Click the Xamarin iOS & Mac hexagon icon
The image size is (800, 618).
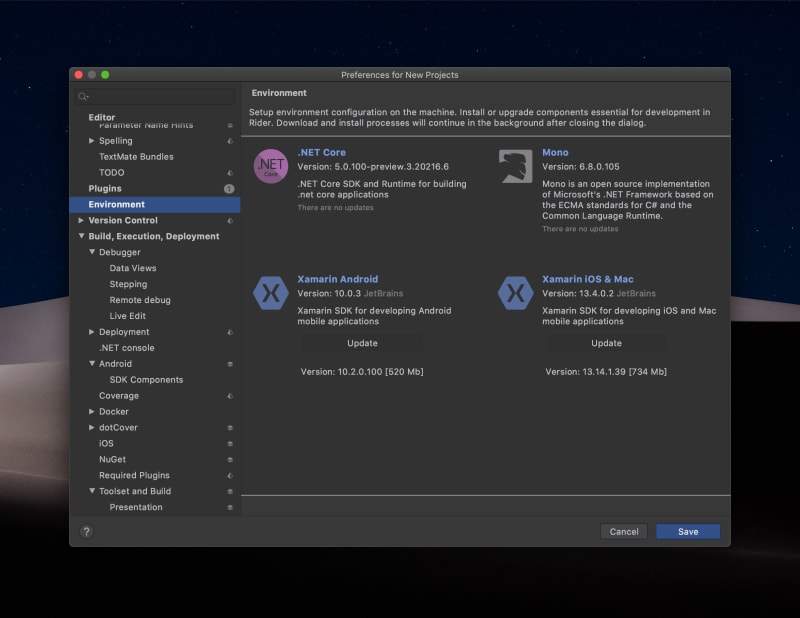(x=515, y=293)
